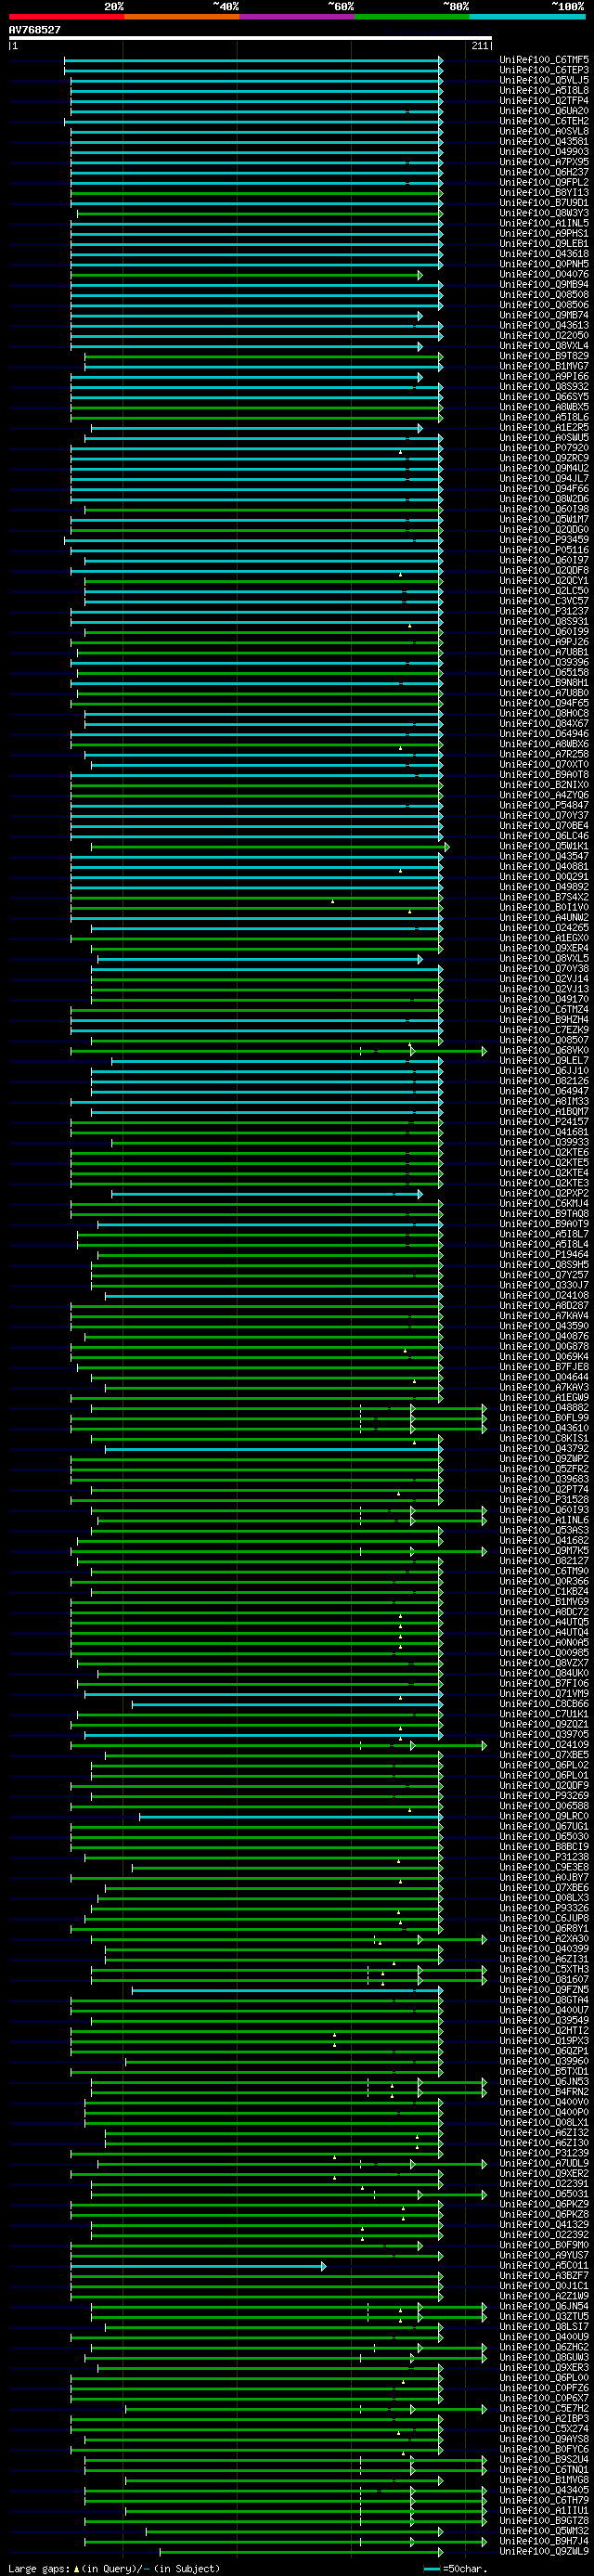Open hit UniRef100_A5I8L8
This screenshot has height=2576, width=594.
pyautogui.click(x=544, y=91)
